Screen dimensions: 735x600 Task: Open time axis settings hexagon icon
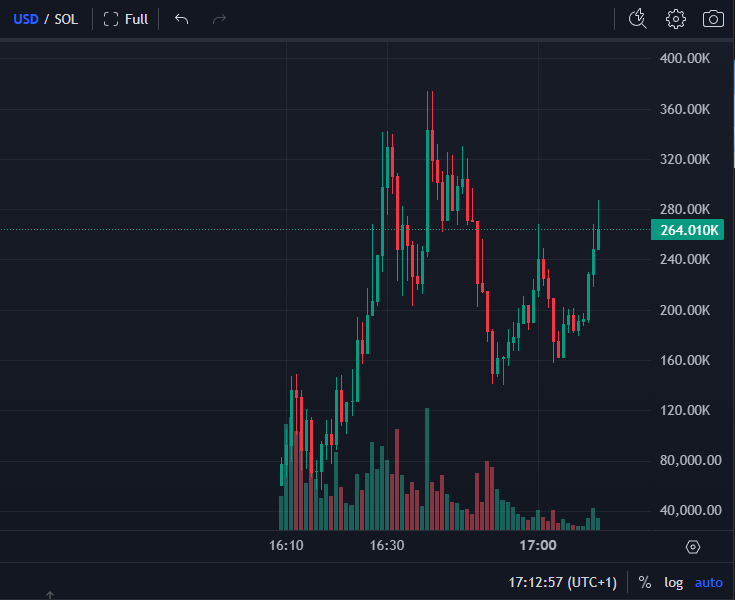pos(692,547)
